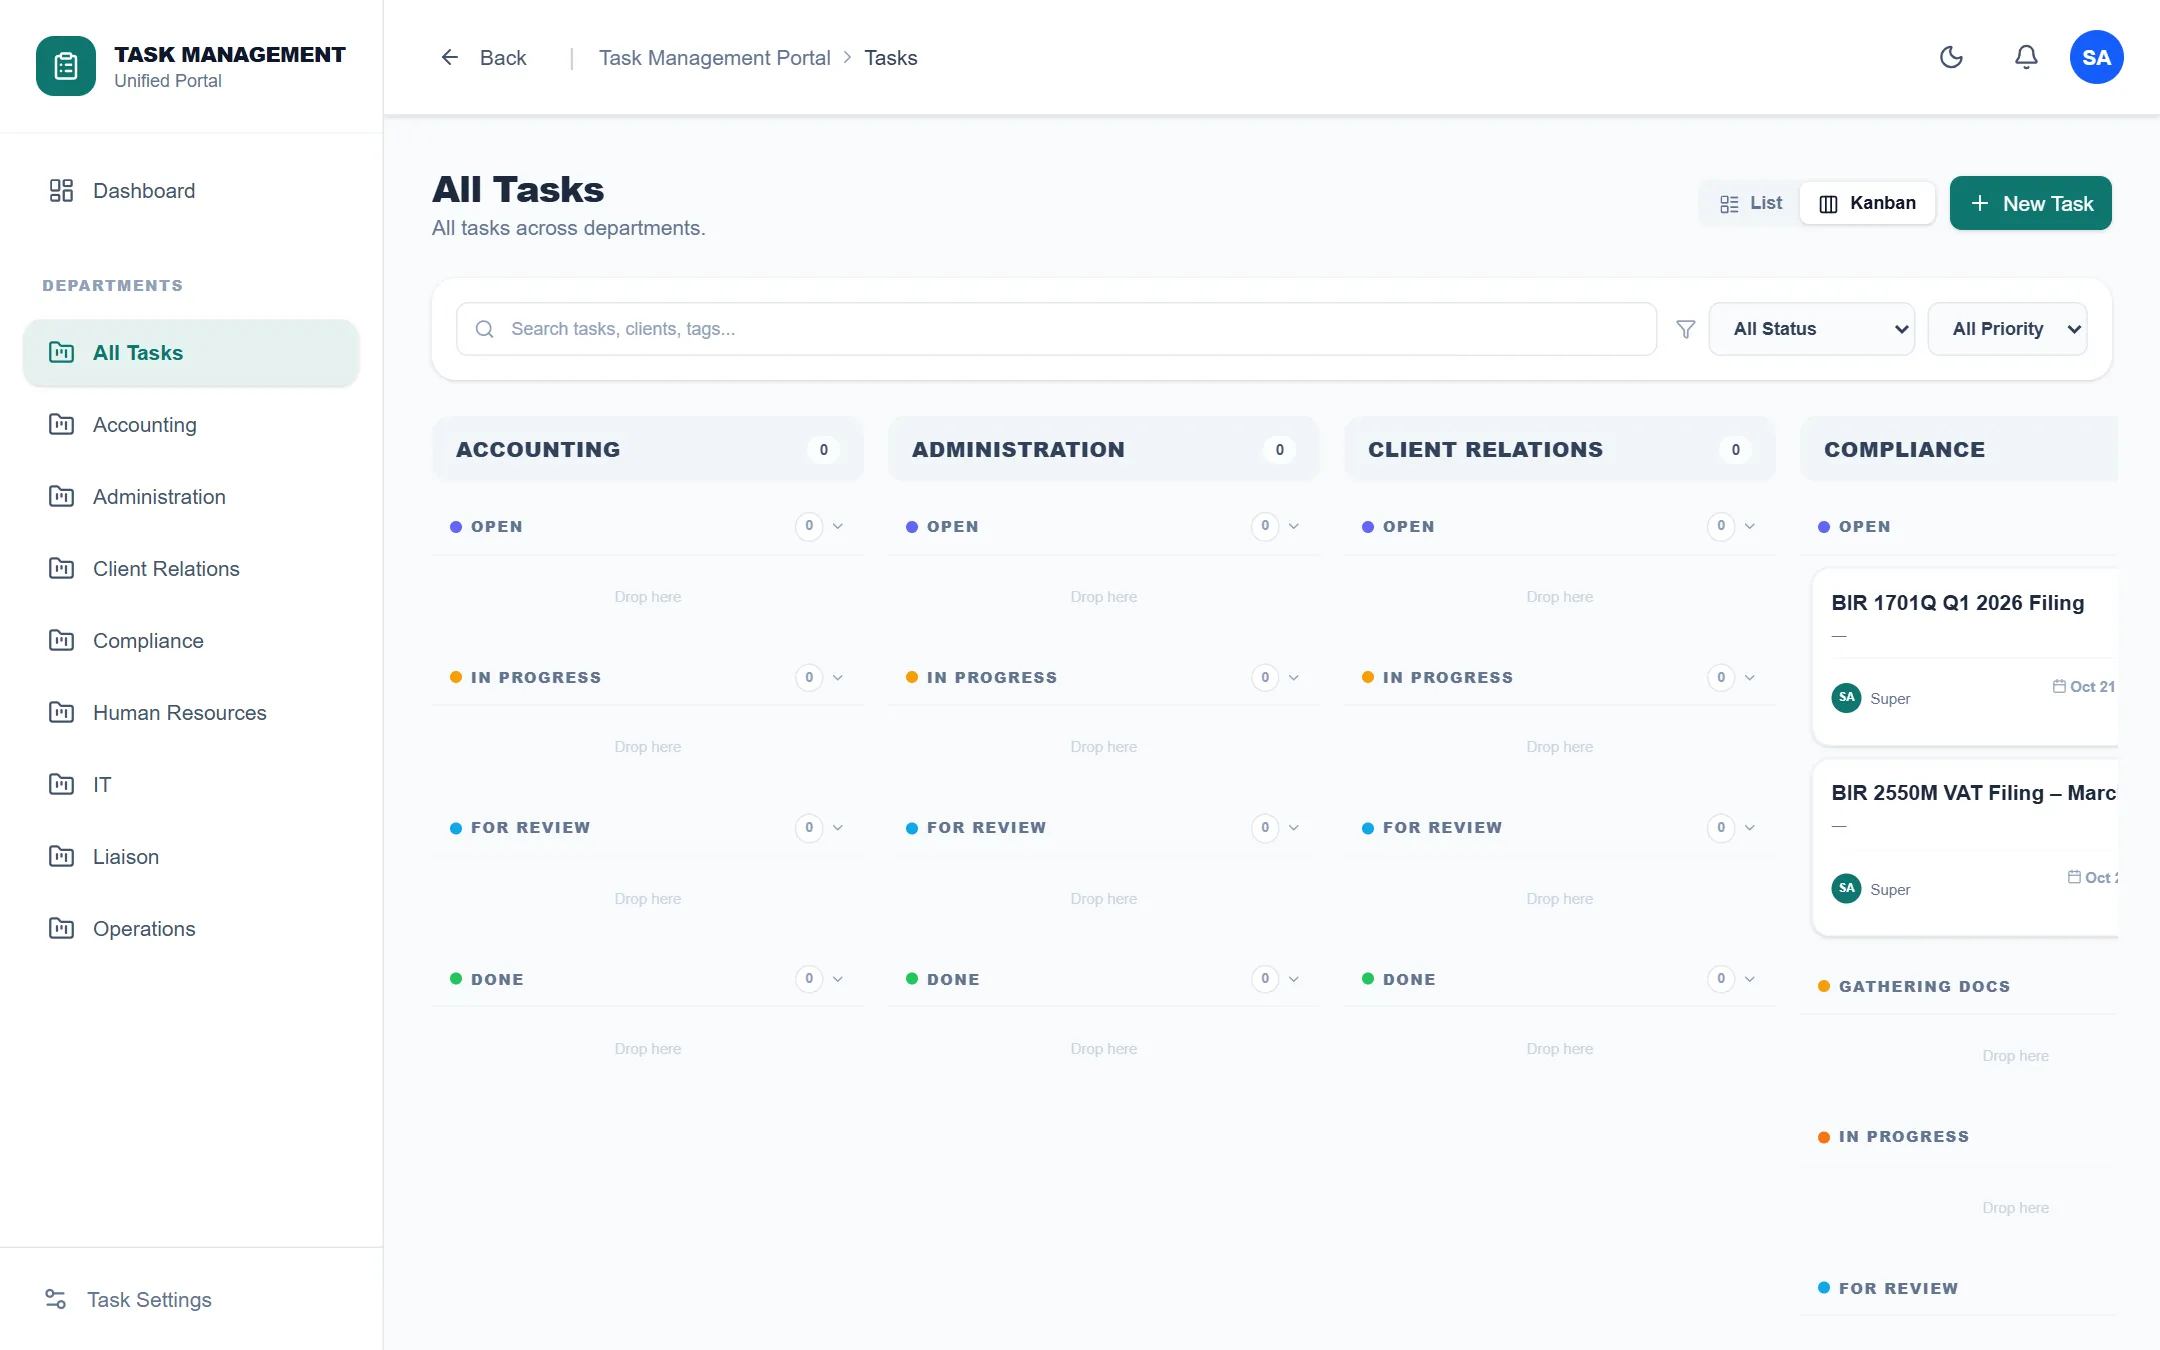
Task: Open notifications bell
Action: (2026, 57)
